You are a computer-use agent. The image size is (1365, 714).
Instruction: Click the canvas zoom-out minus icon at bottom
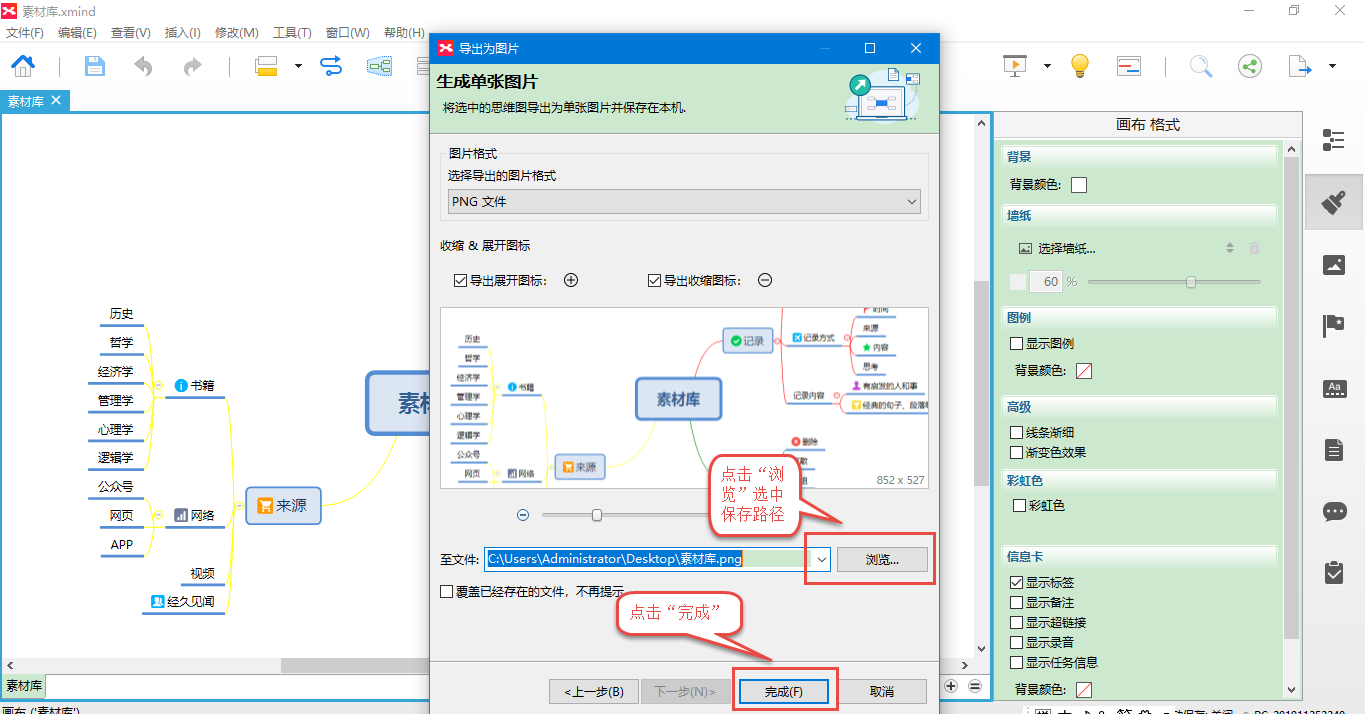pos(974,686)
